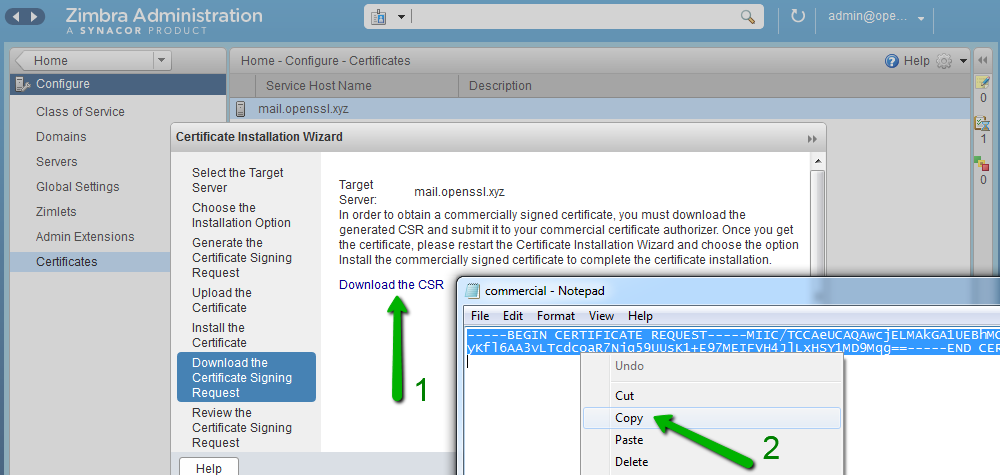This screenshot has width=1000, height=475.
Task: Click the gear settings icon
Action: 944,61
